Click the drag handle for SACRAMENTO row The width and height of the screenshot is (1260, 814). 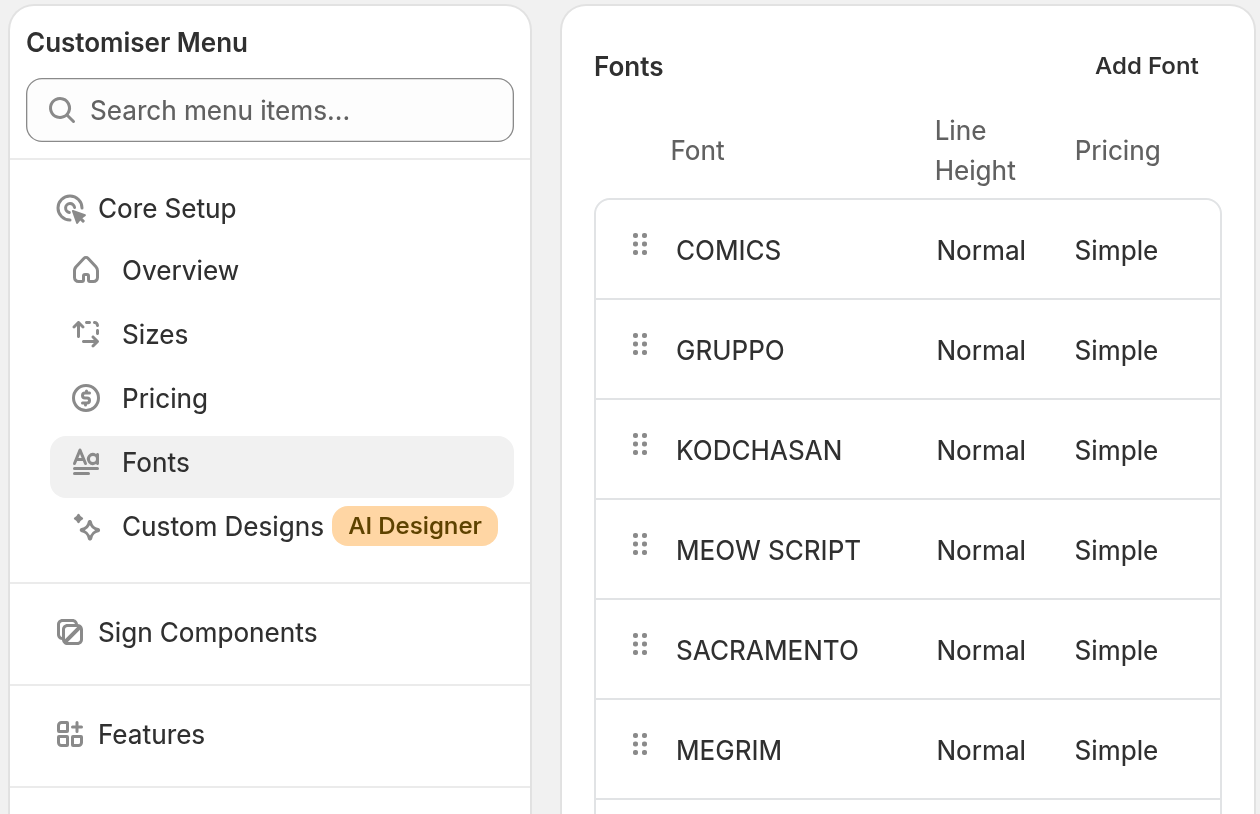pos(640,644)
